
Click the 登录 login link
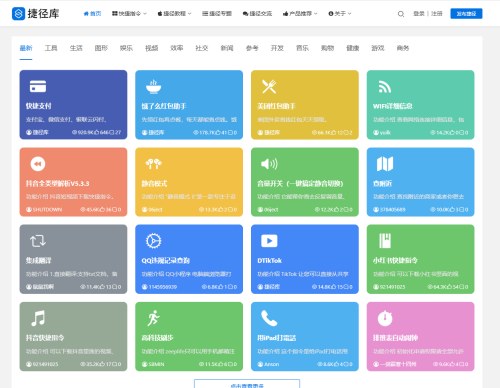point(419,14)
